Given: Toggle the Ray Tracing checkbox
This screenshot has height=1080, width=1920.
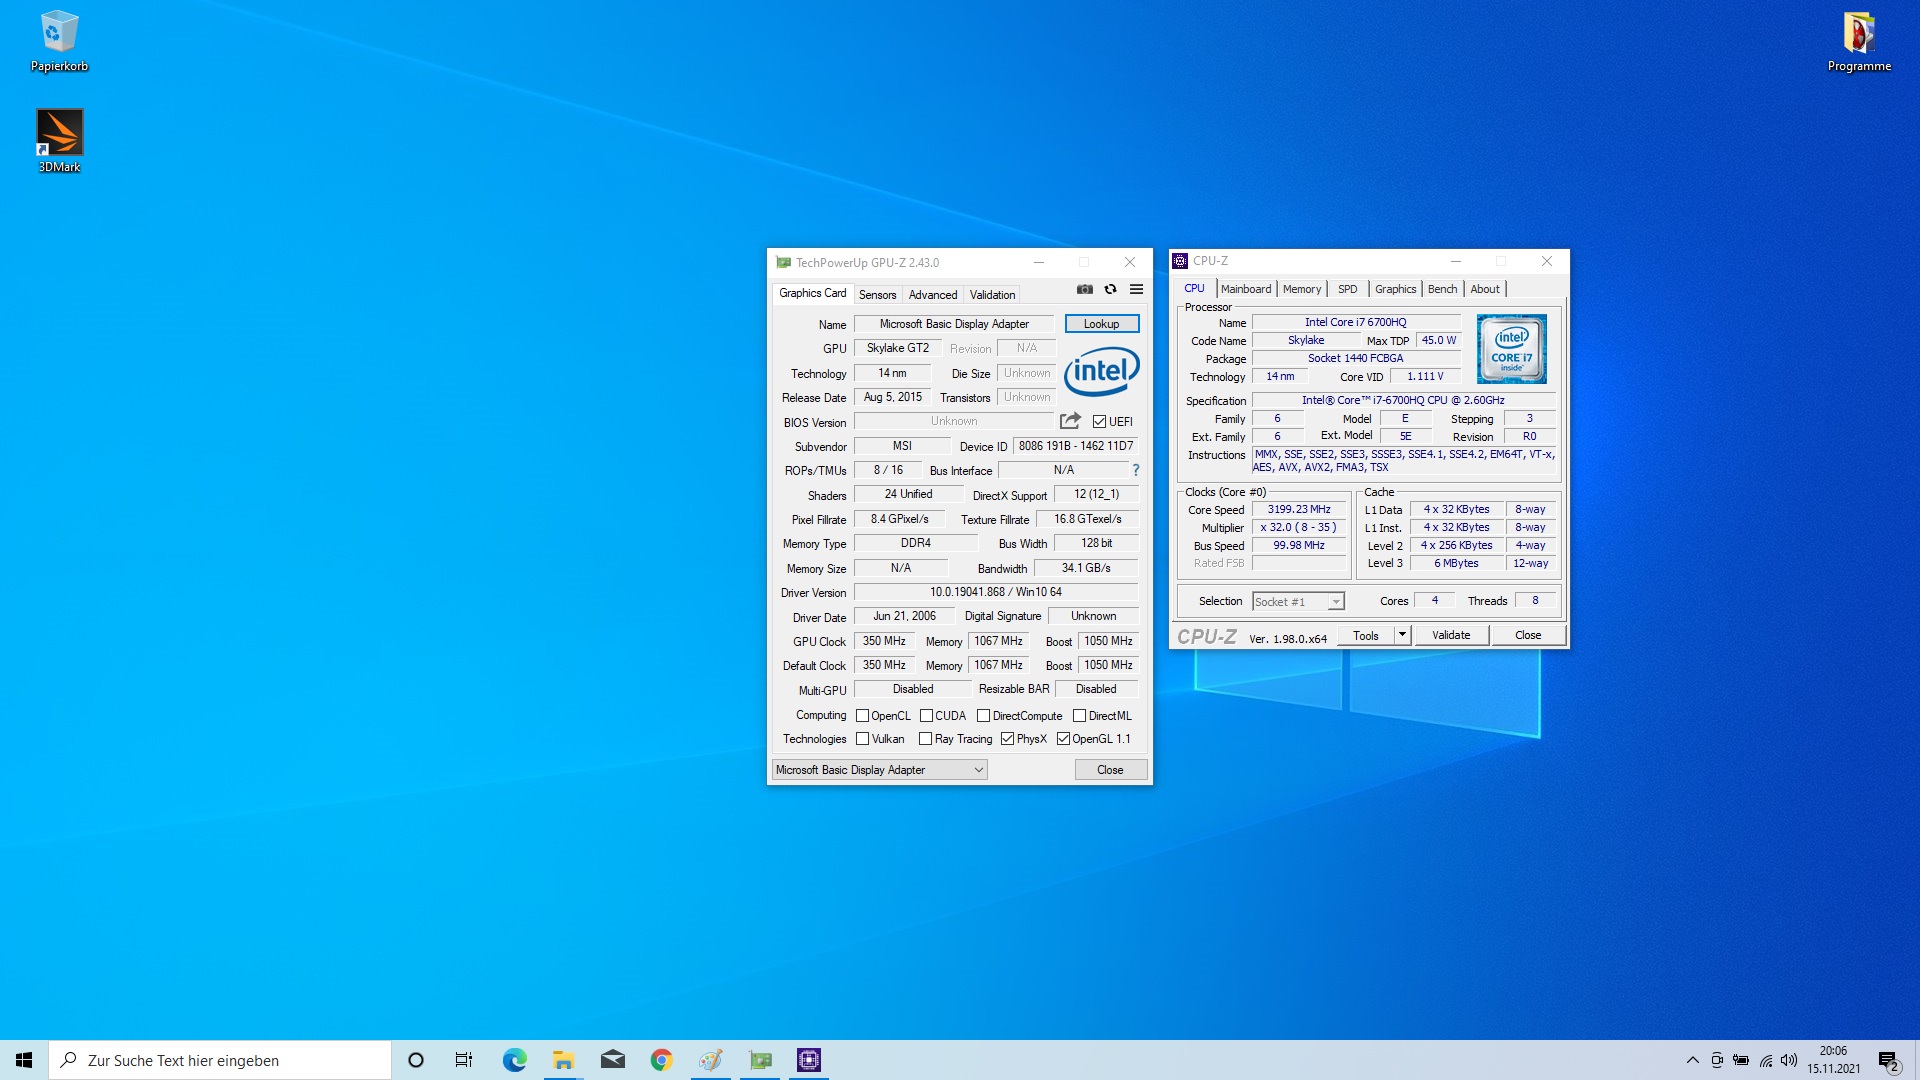Looking at the screenshot, I should pos(925,739).
